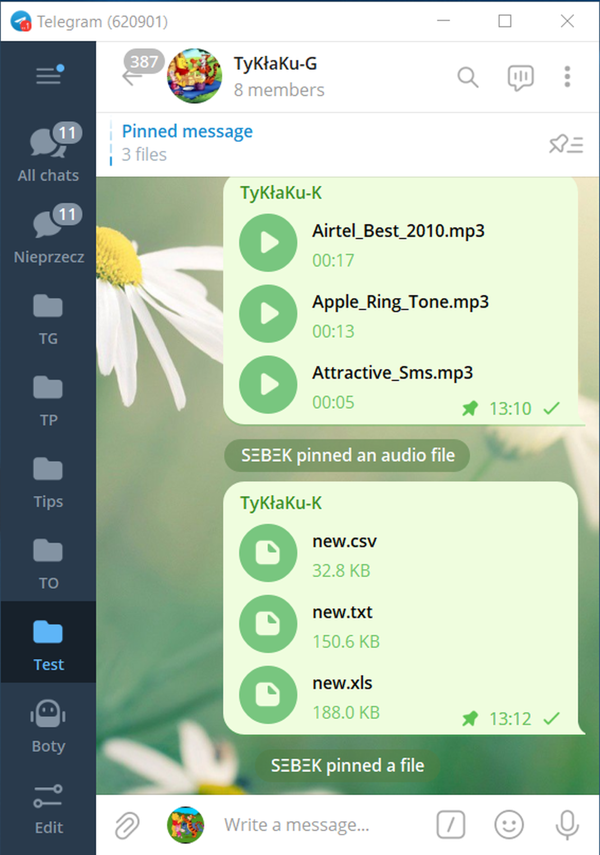Show all pinned messages list icon

[565, 144]
